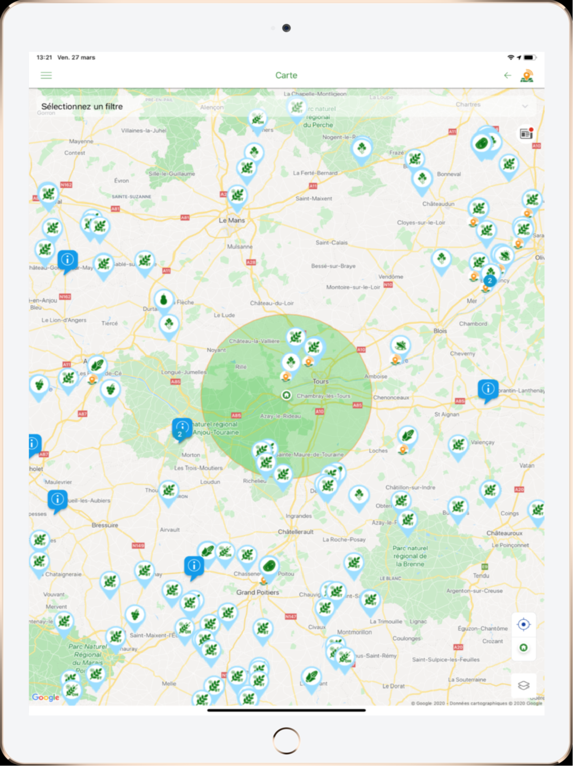Screen dimensions: 576x768
Task: Open the orange location marker icon in header
Action: [527, 76]
